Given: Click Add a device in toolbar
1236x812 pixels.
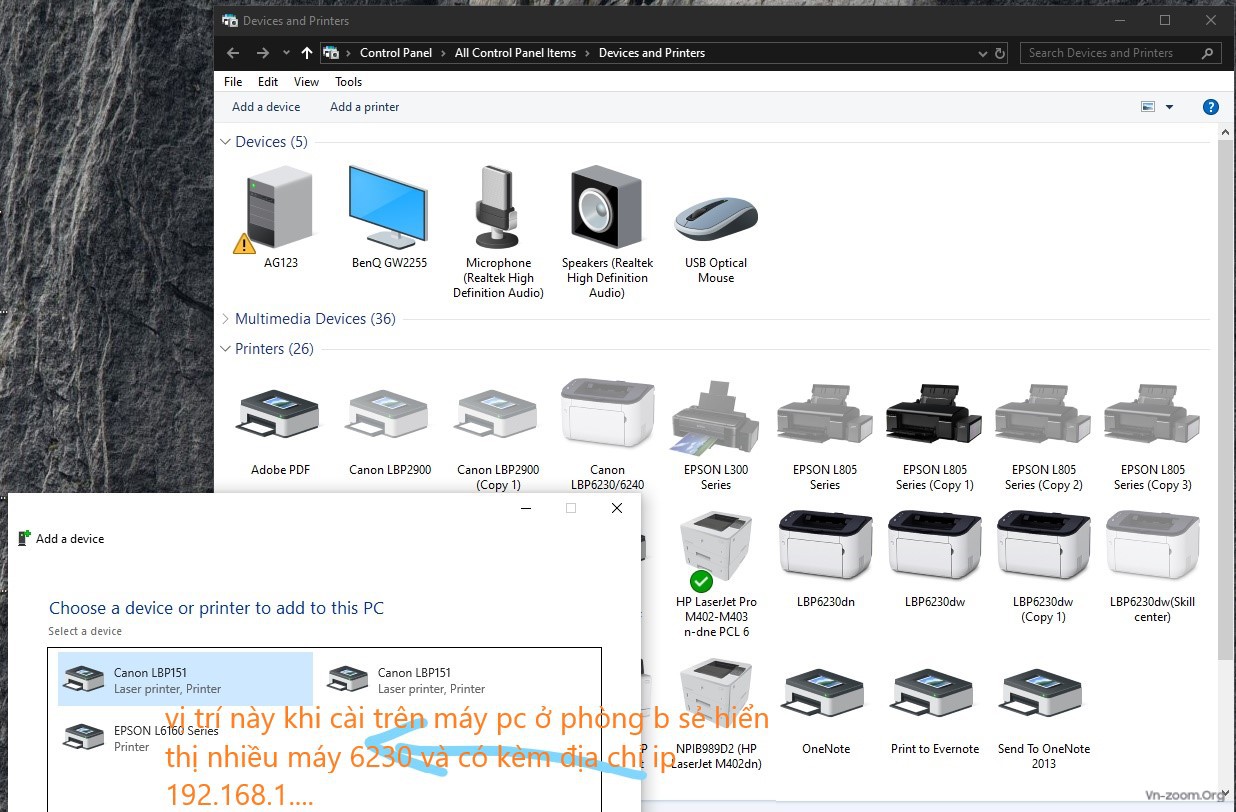Looking at the screenshot, I should point(266,107).
